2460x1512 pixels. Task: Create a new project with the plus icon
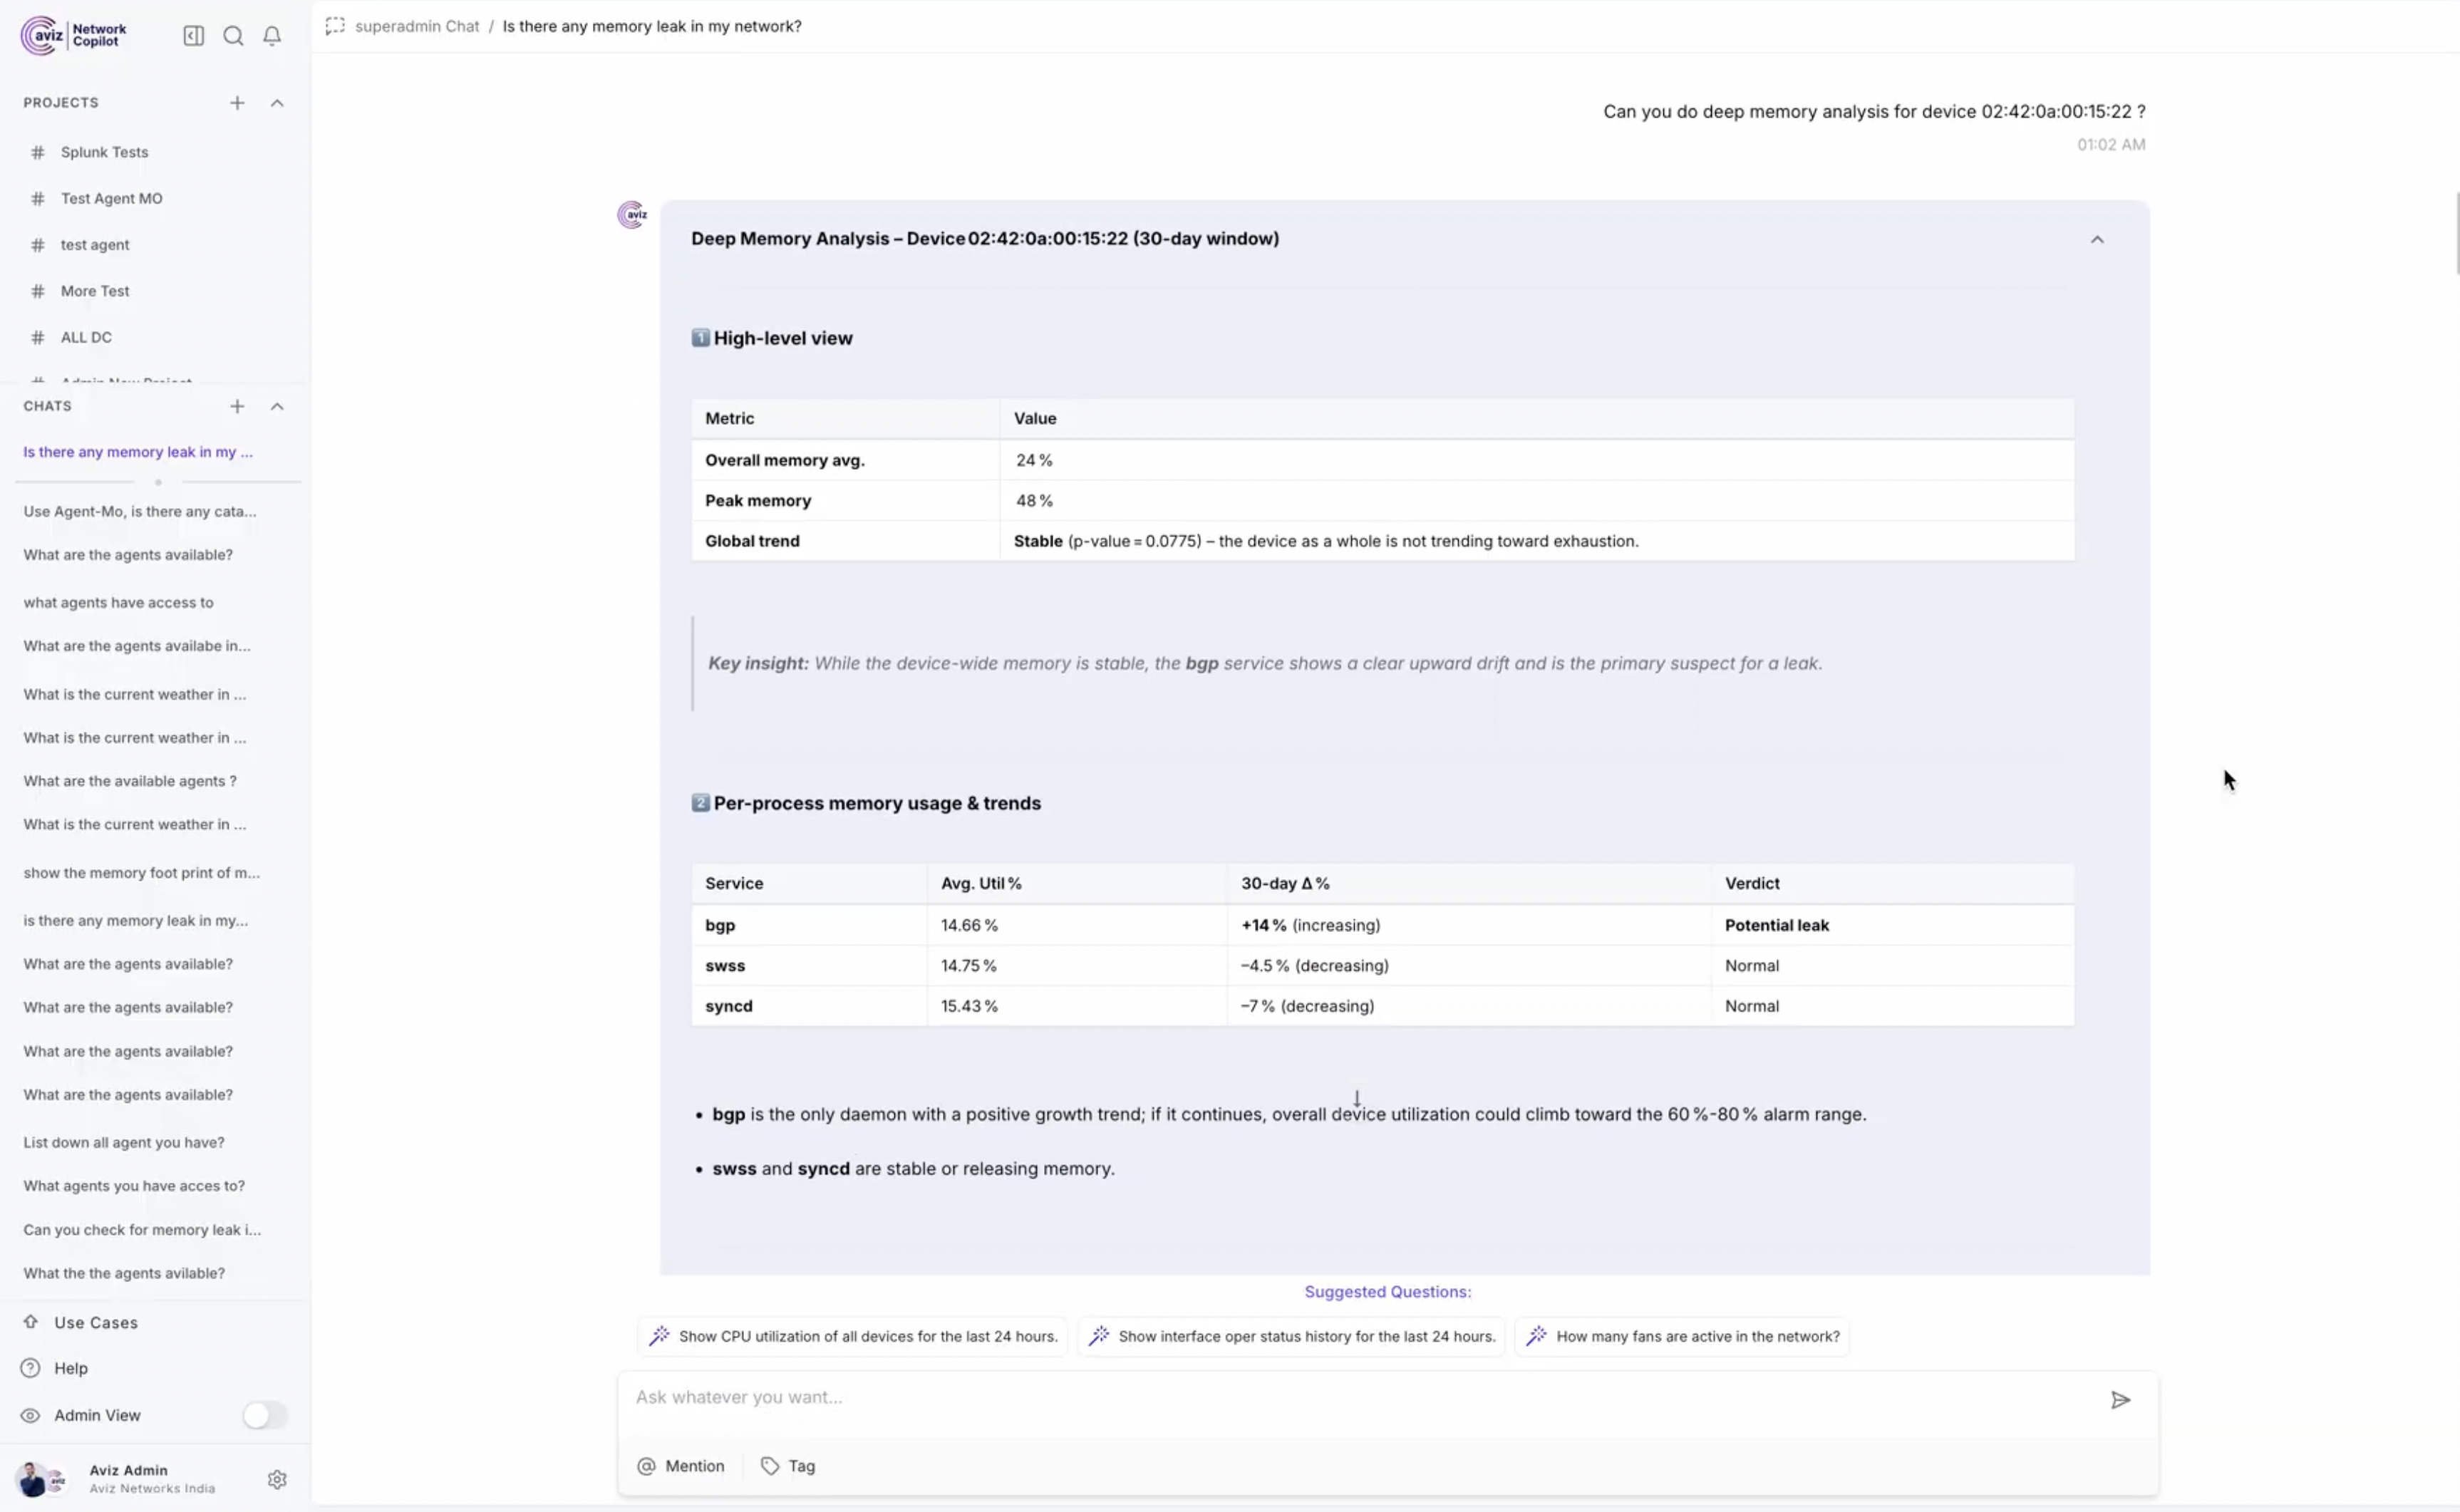pyautogui.click(x=237, y=102)
